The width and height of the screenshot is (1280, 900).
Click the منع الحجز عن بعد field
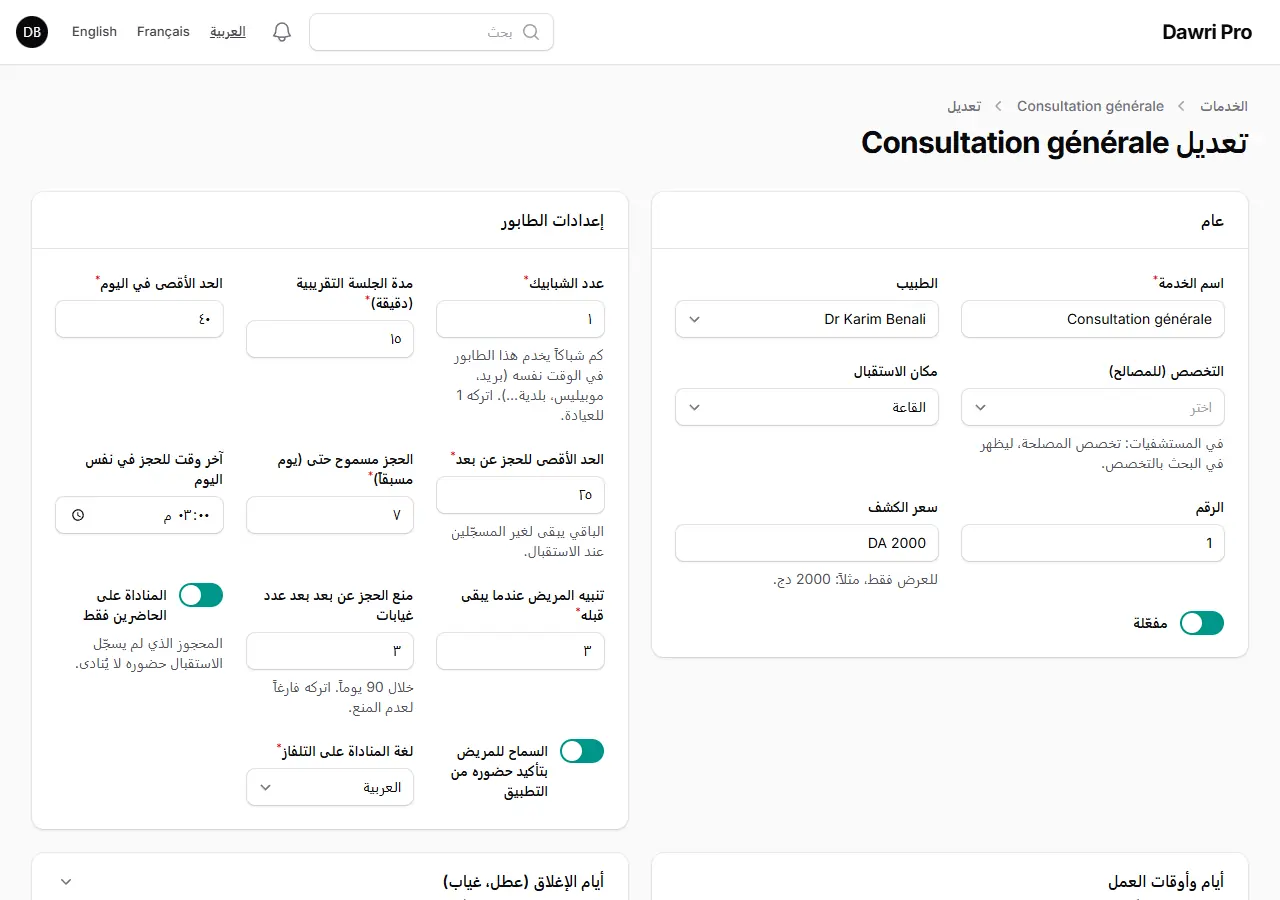pyautogui.click(x=330, y=651)
